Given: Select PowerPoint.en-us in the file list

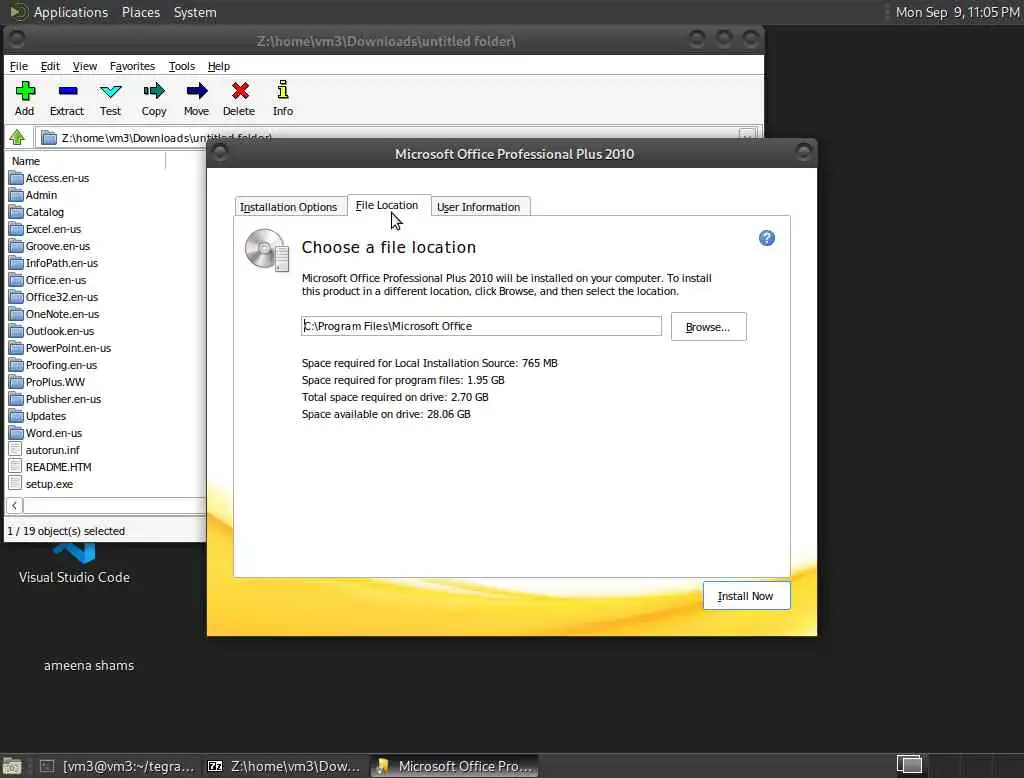Looking at the screenshot, I should 68,348.
